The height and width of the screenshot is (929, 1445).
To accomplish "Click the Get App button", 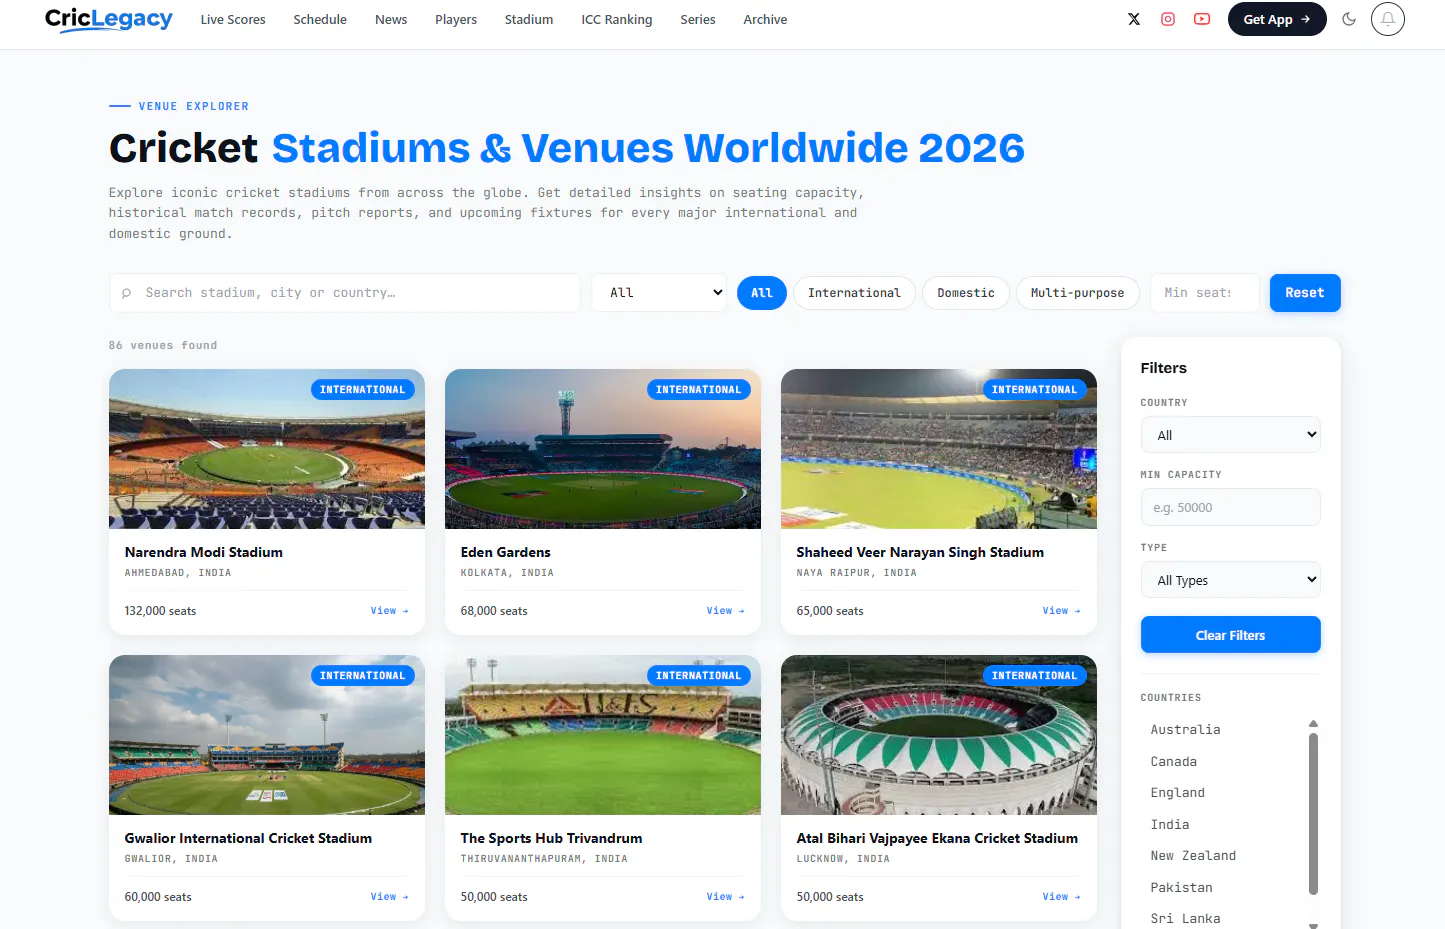I will pos(1277,19).
